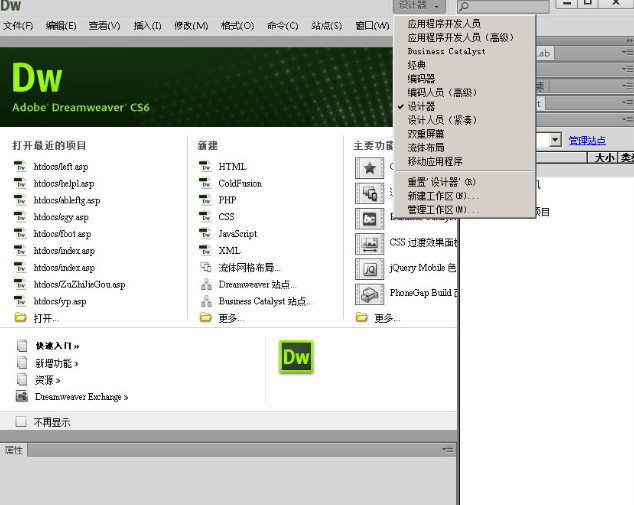Open the 站点(S) menu

326,26
